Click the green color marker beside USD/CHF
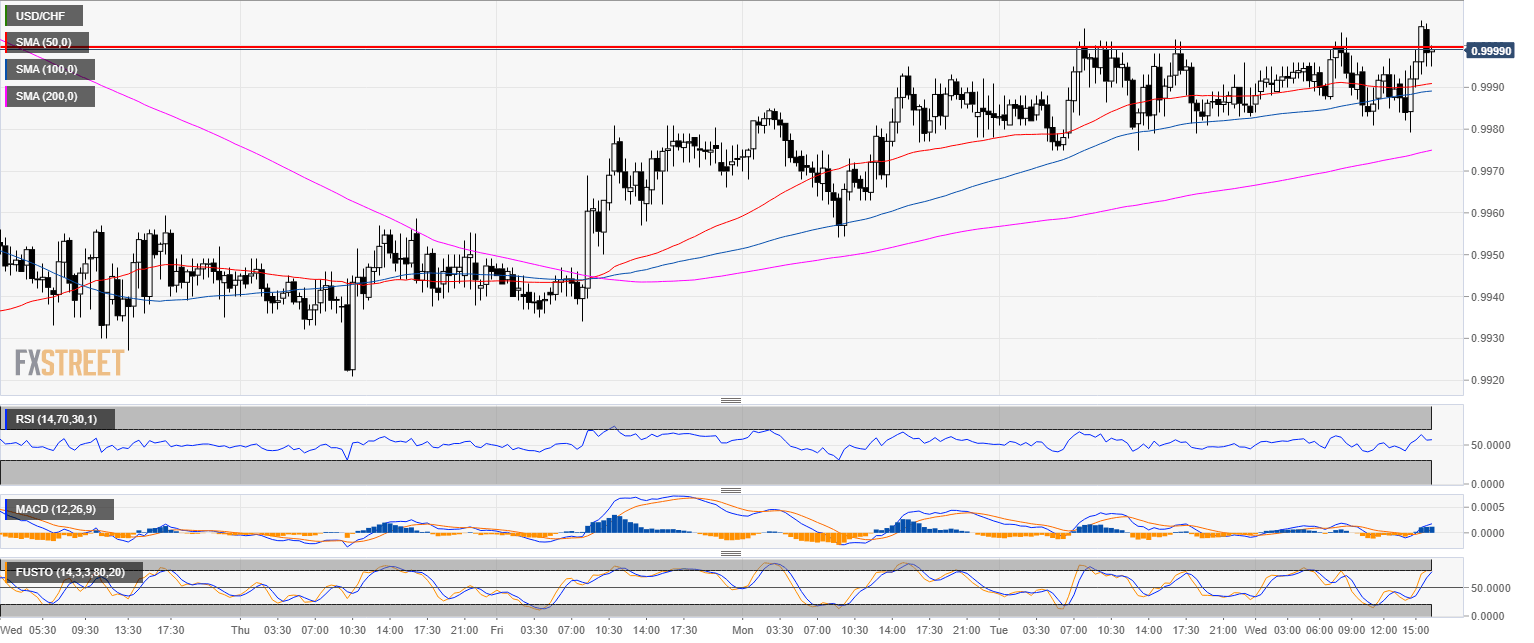Screen dimensions: 1534x643 click(x=6, y=16)
